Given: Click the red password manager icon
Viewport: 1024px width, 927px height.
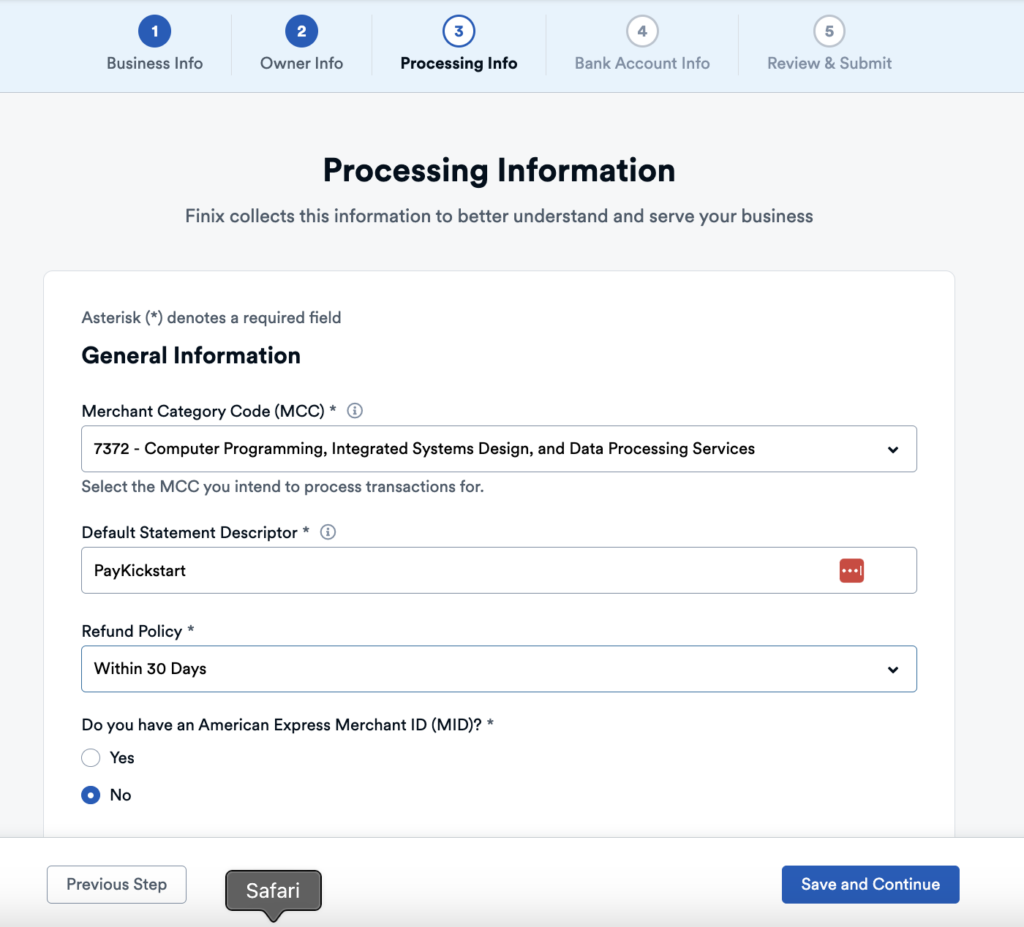Looking at the screenshot, I should click(851, 570).
